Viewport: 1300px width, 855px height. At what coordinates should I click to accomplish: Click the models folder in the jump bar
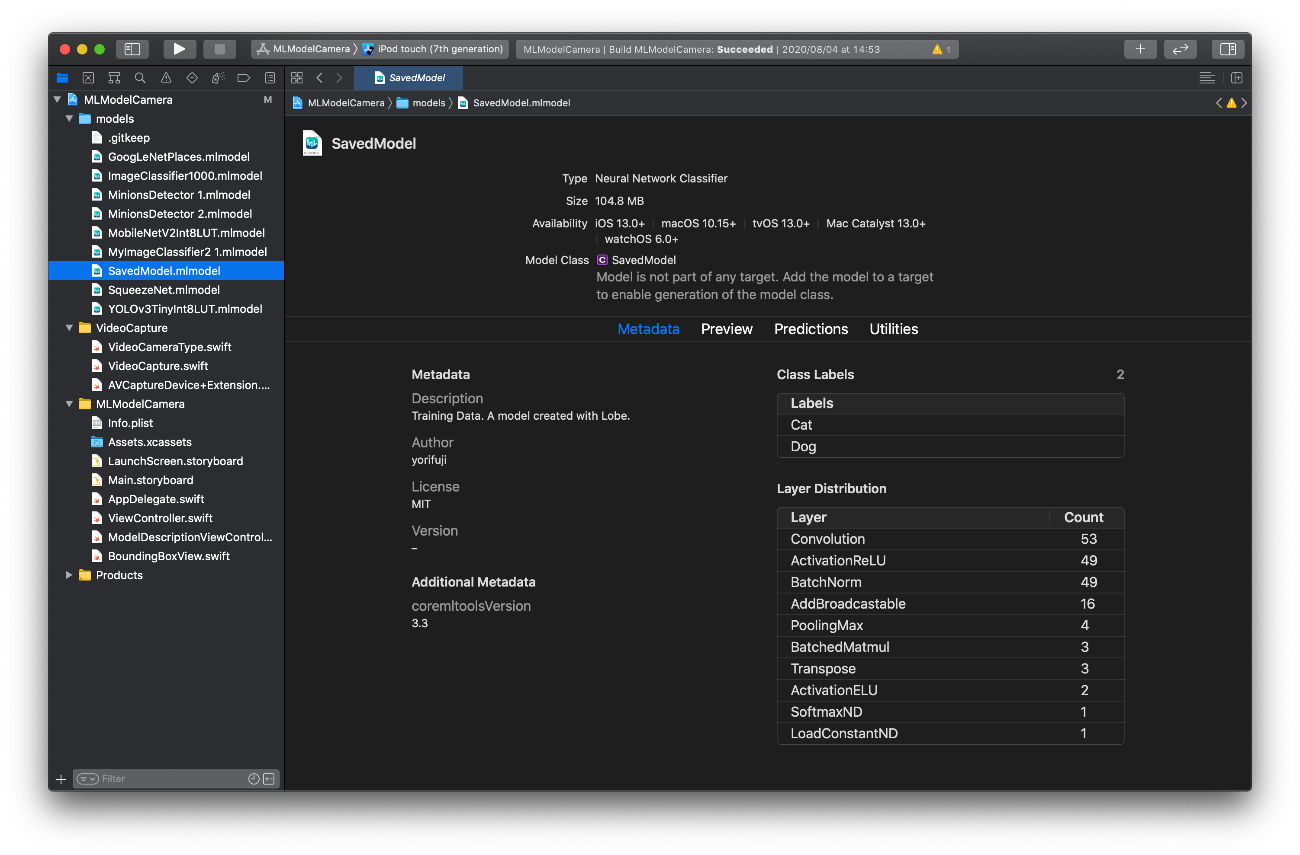(421, 103)
